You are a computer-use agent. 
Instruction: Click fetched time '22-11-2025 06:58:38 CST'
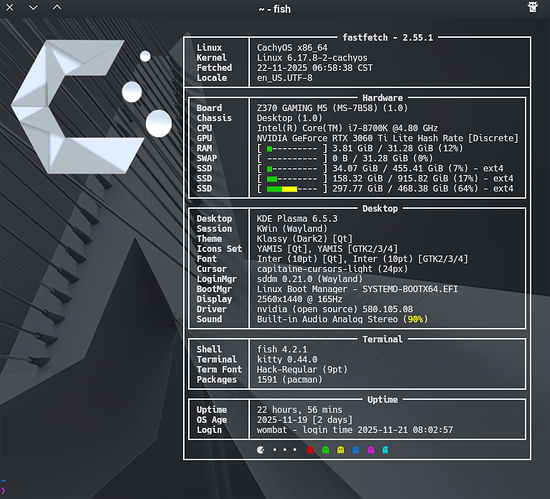315,68
